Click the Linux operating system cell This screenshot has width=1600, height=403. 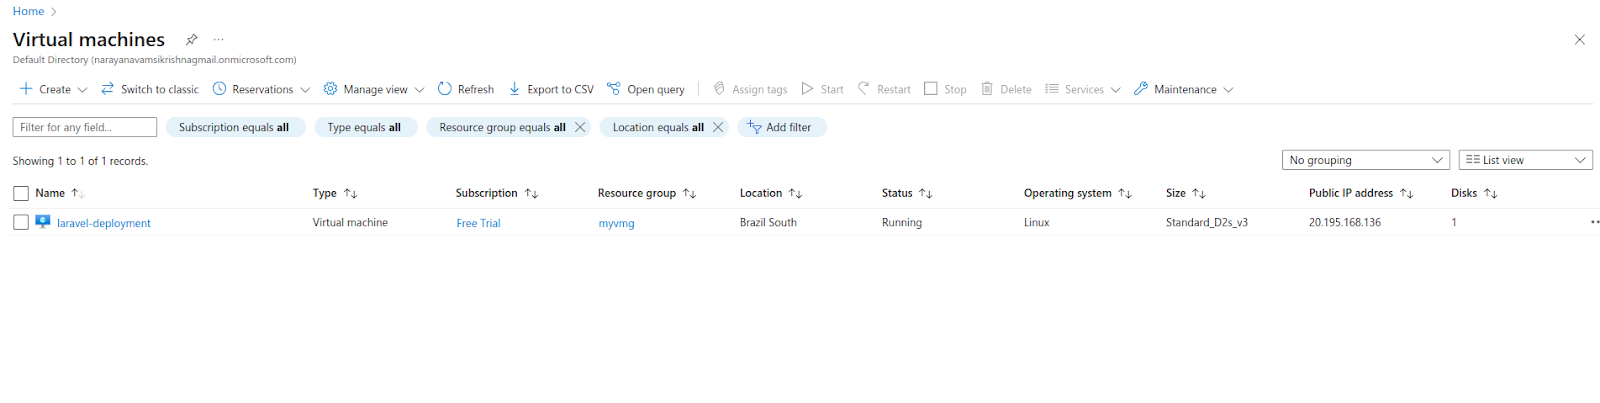tap(1037, 222)
